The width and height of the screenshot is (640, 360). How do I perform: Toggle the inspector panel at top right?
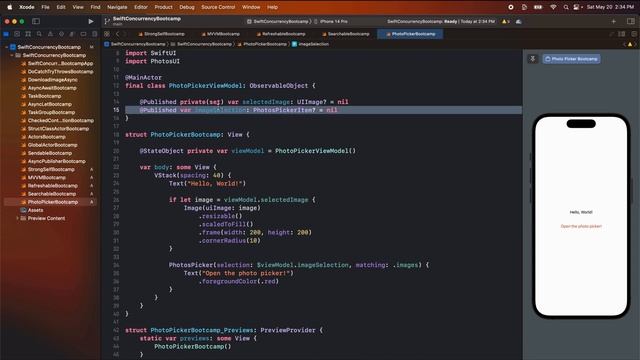631,21
